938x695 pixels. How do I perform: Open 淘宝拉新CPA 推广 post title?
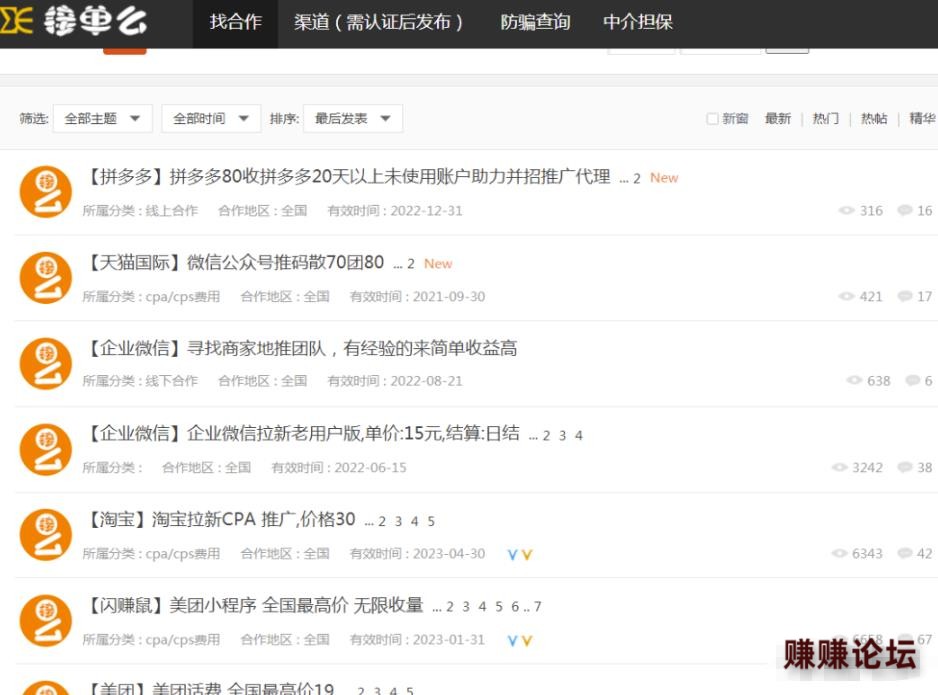coord(254,519)
